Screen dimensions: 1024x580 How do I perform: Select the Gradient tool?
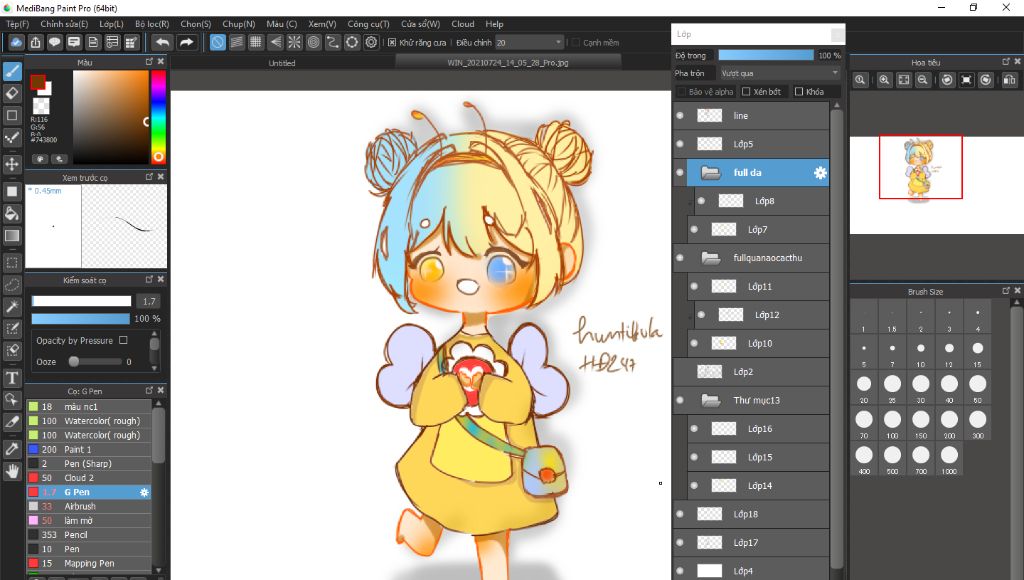pos(12,236)
